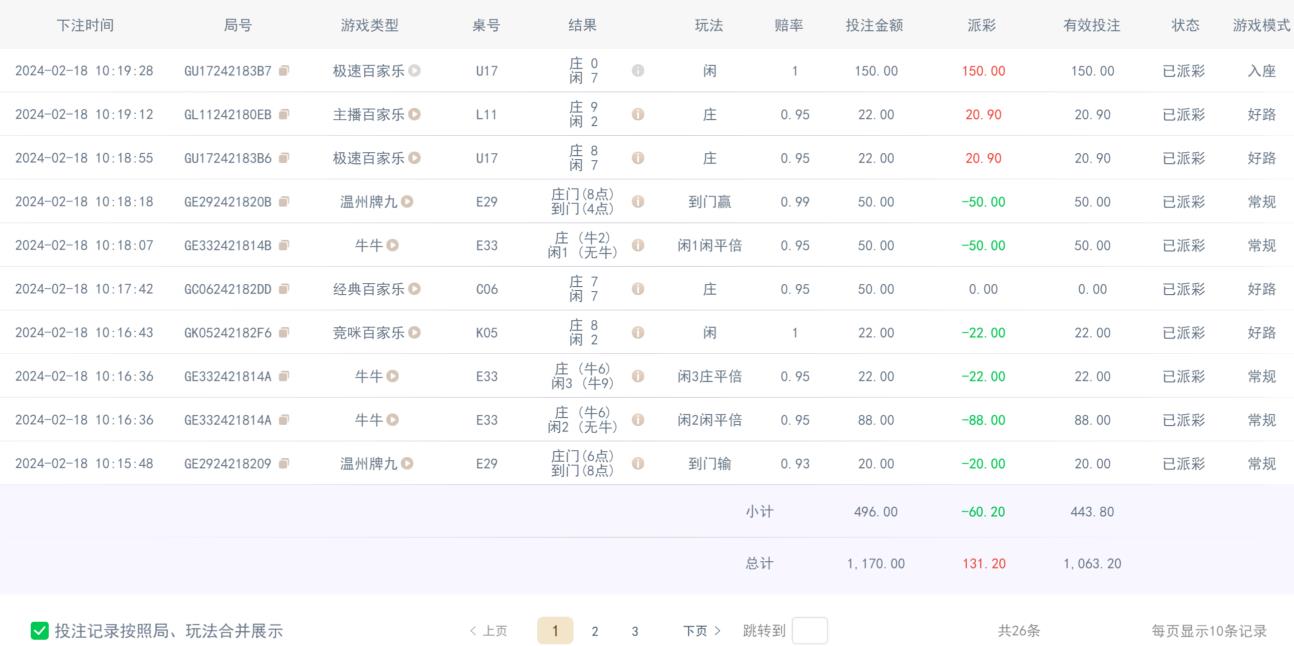Click the 游戏类型 column header
This screenshot has width=1294, height=646.
click(x=370, y=26)
